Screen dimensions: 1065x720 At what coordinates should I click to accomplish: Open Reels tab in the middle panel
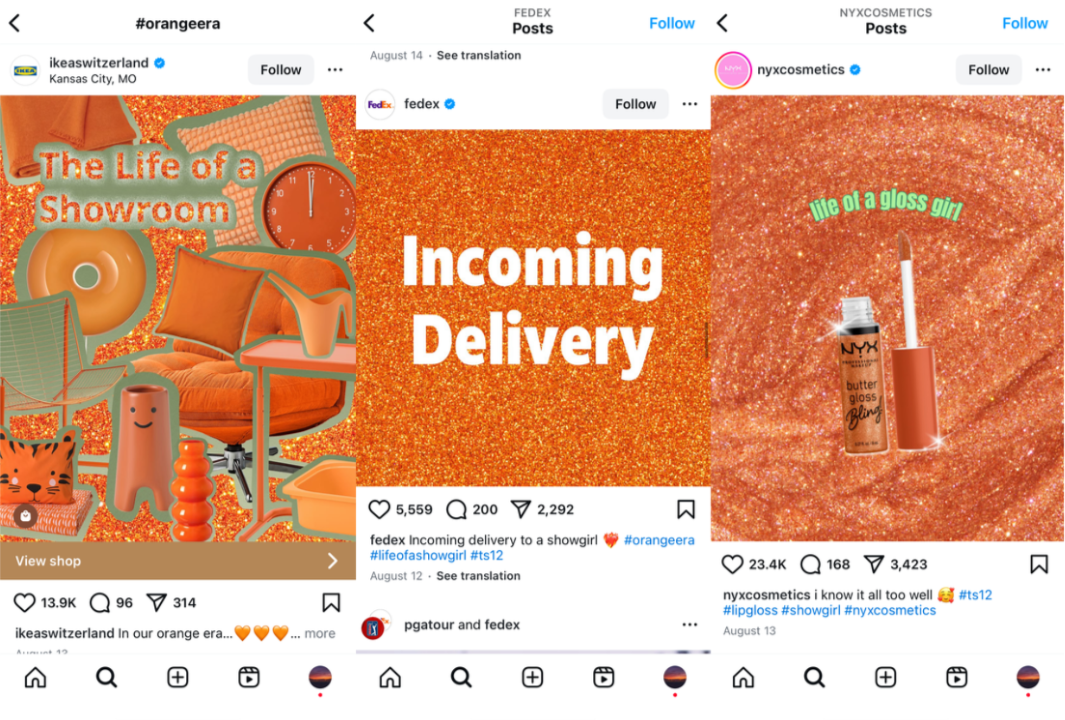tap(603, 677)
